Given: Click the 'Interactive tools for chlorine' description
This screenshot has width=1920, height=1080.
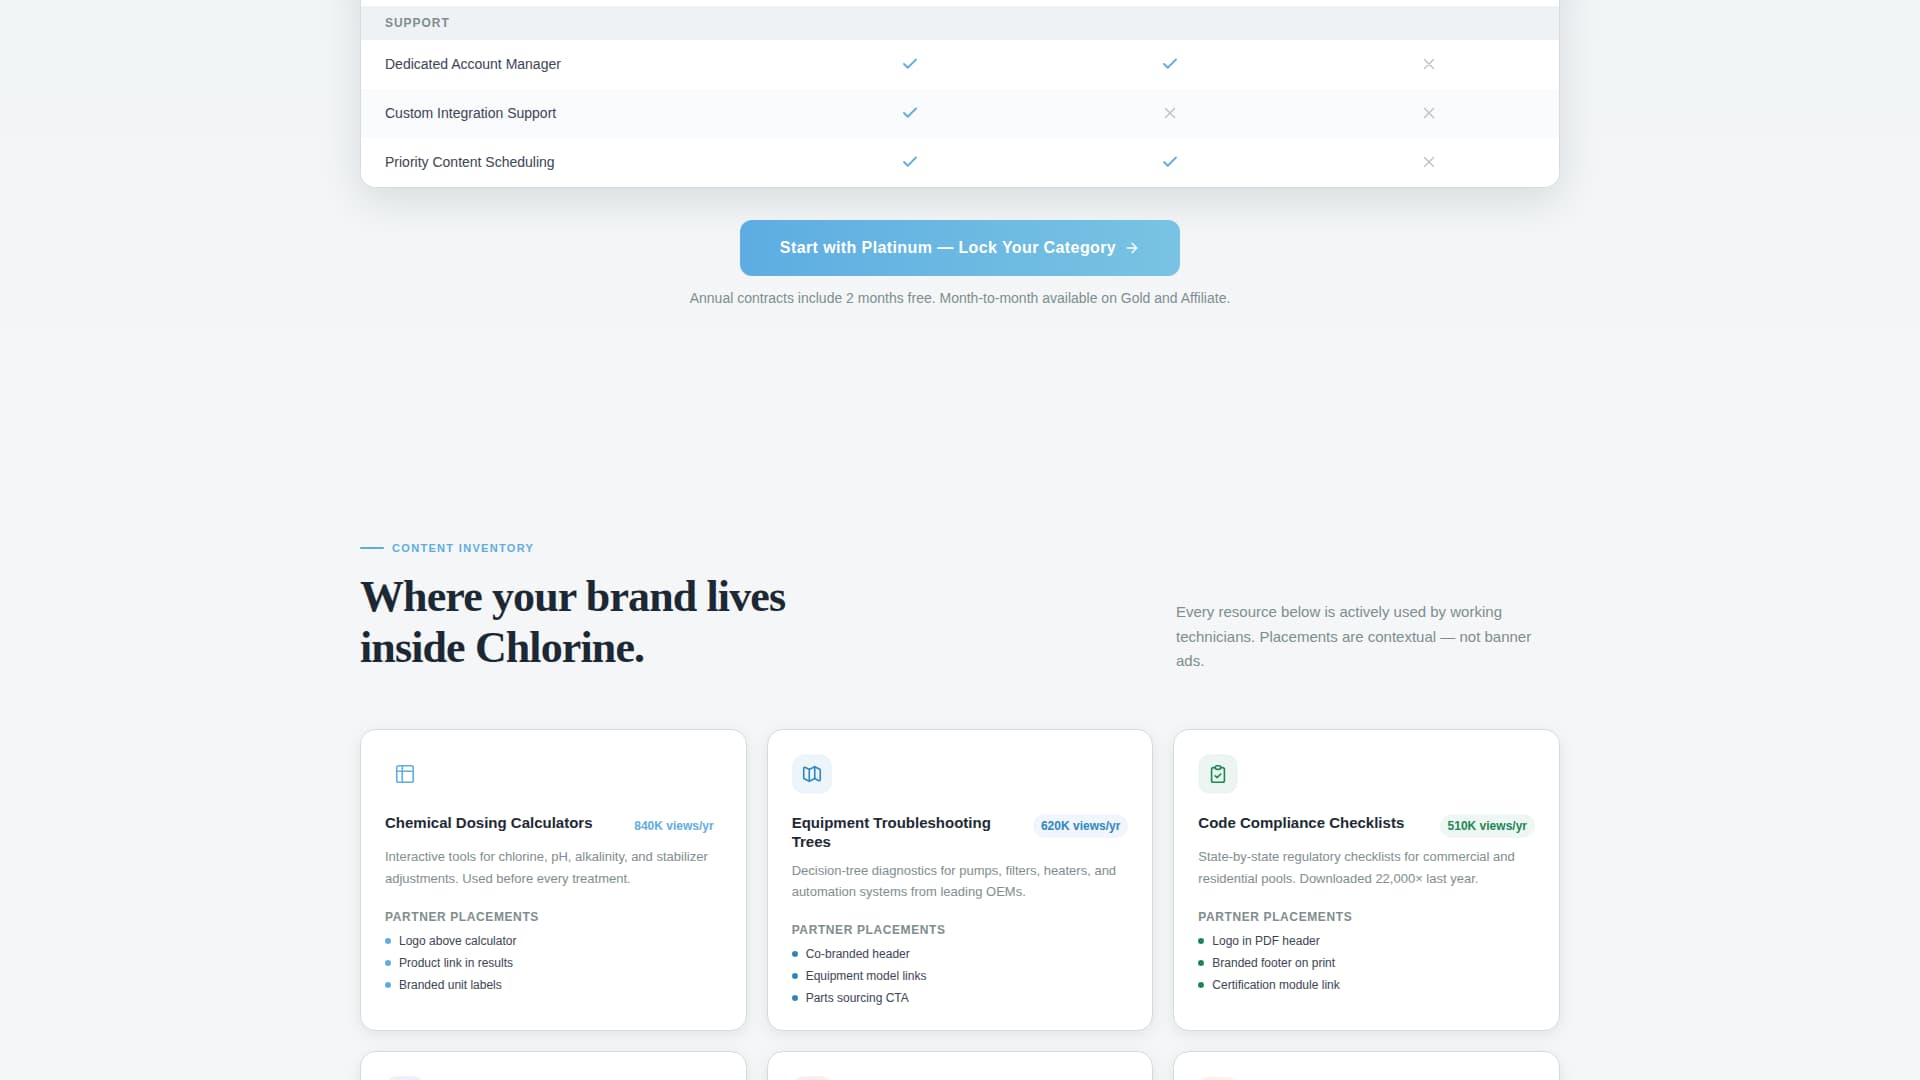Looking at the screenshot, I should tap(546, 868).
